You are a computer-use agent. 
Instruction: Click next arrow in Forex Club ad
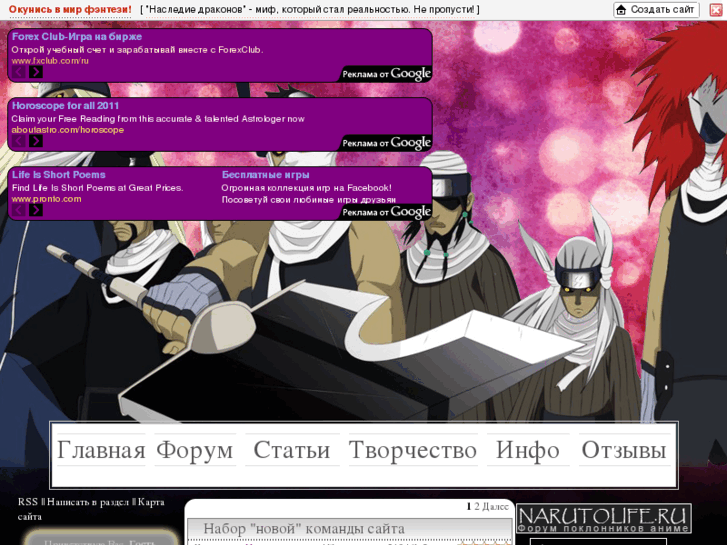36,71
